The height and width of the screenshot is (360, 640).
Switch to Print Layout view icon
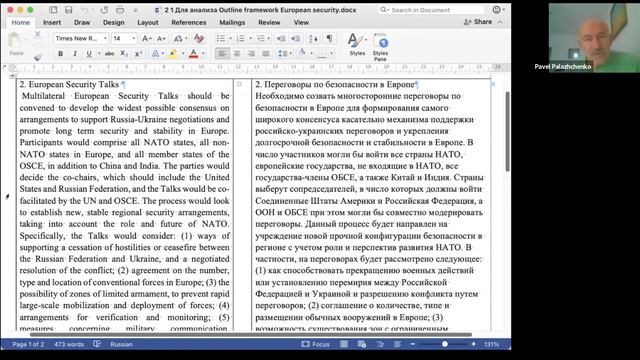coord(344,344)
